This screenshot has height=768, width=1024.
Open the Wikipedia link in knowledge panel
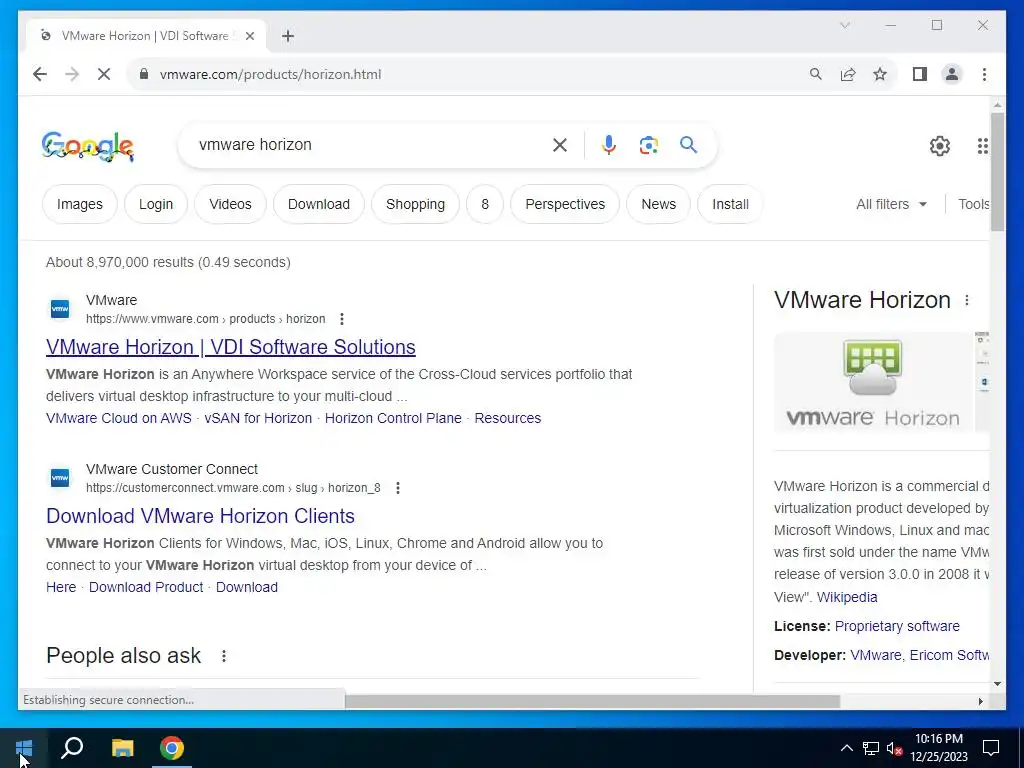point(847,597)
